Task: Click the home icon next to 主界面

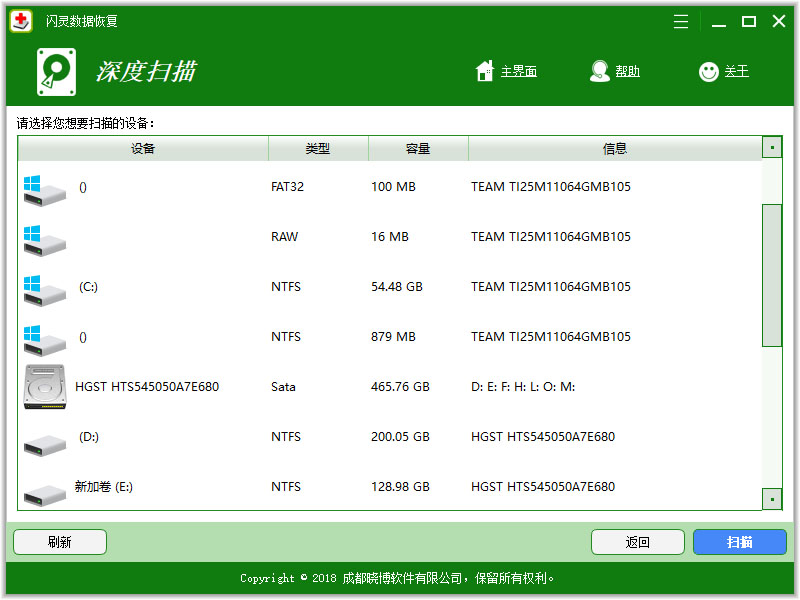Action: (485, 71)
